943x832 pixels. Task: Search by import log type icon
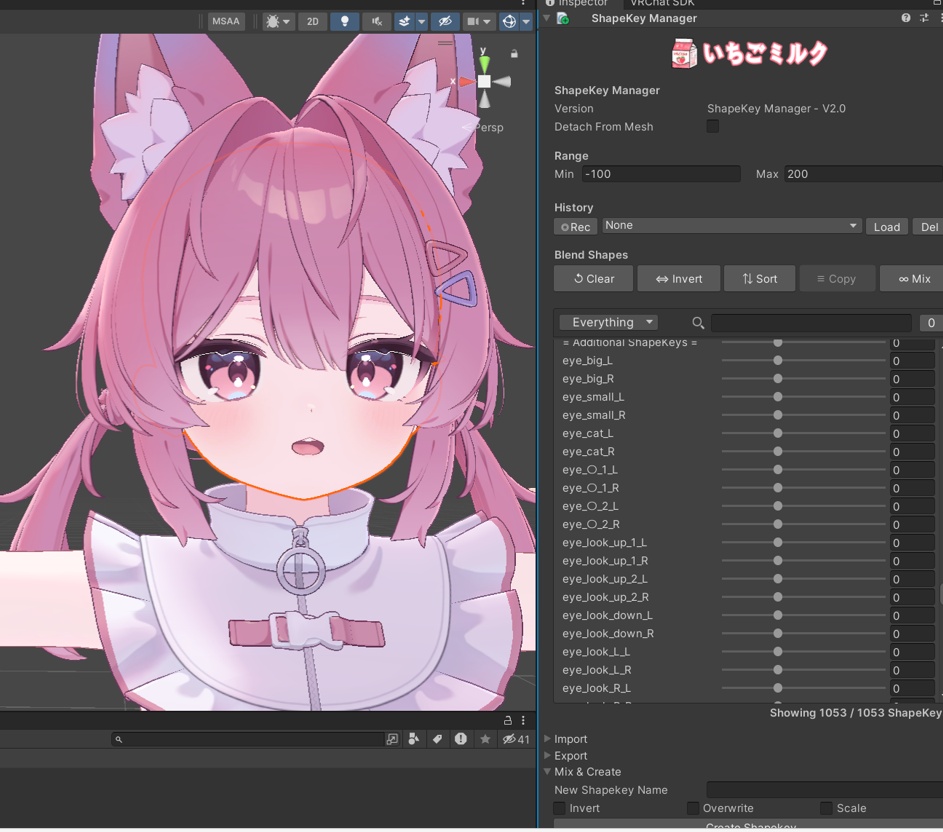(461, 739)
